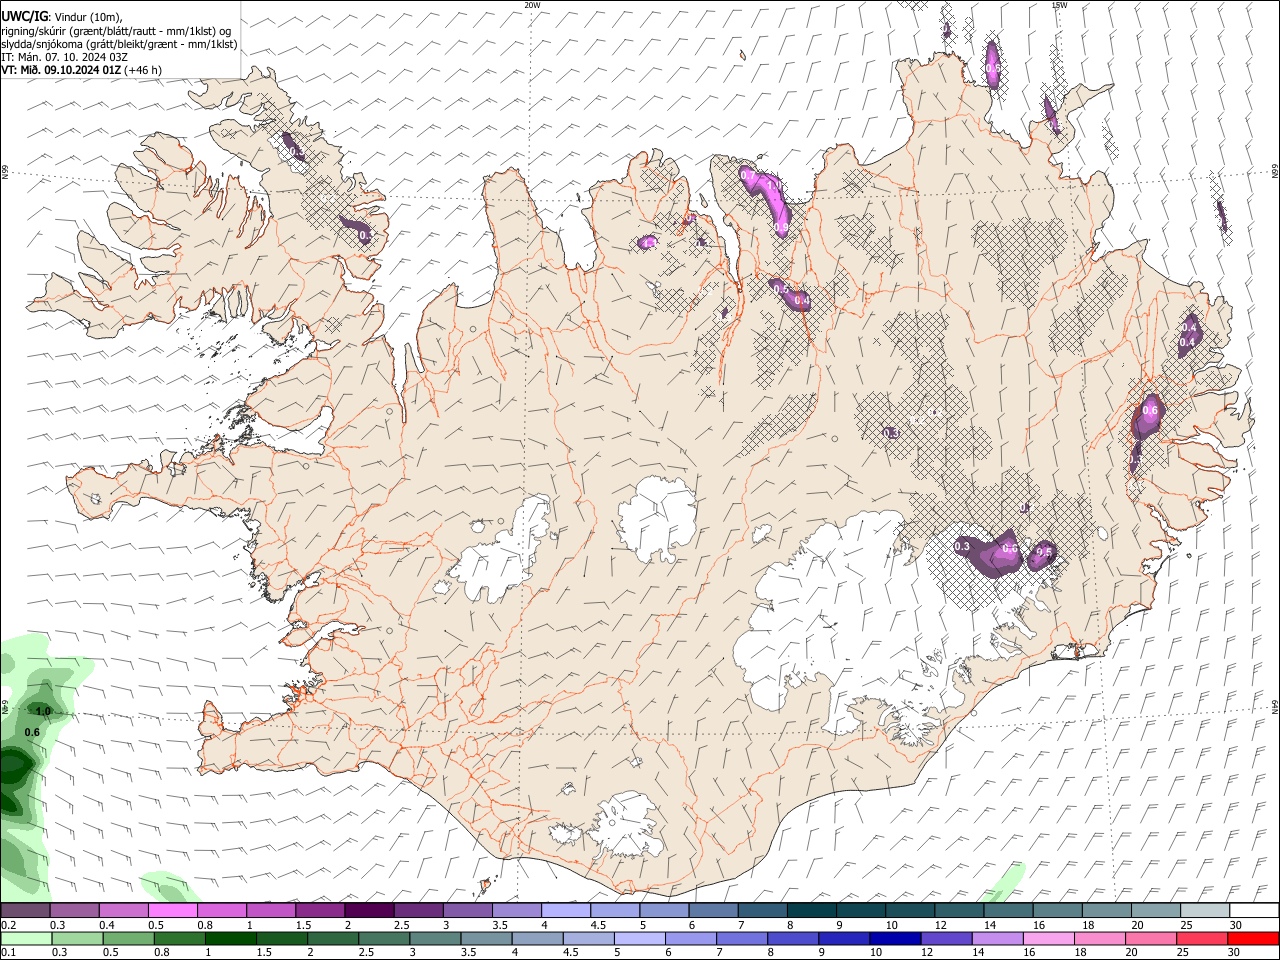The image size is (1280, 960).
Task: Pick the 8 dark teal snow legend swatch
Action: (811, 910)
